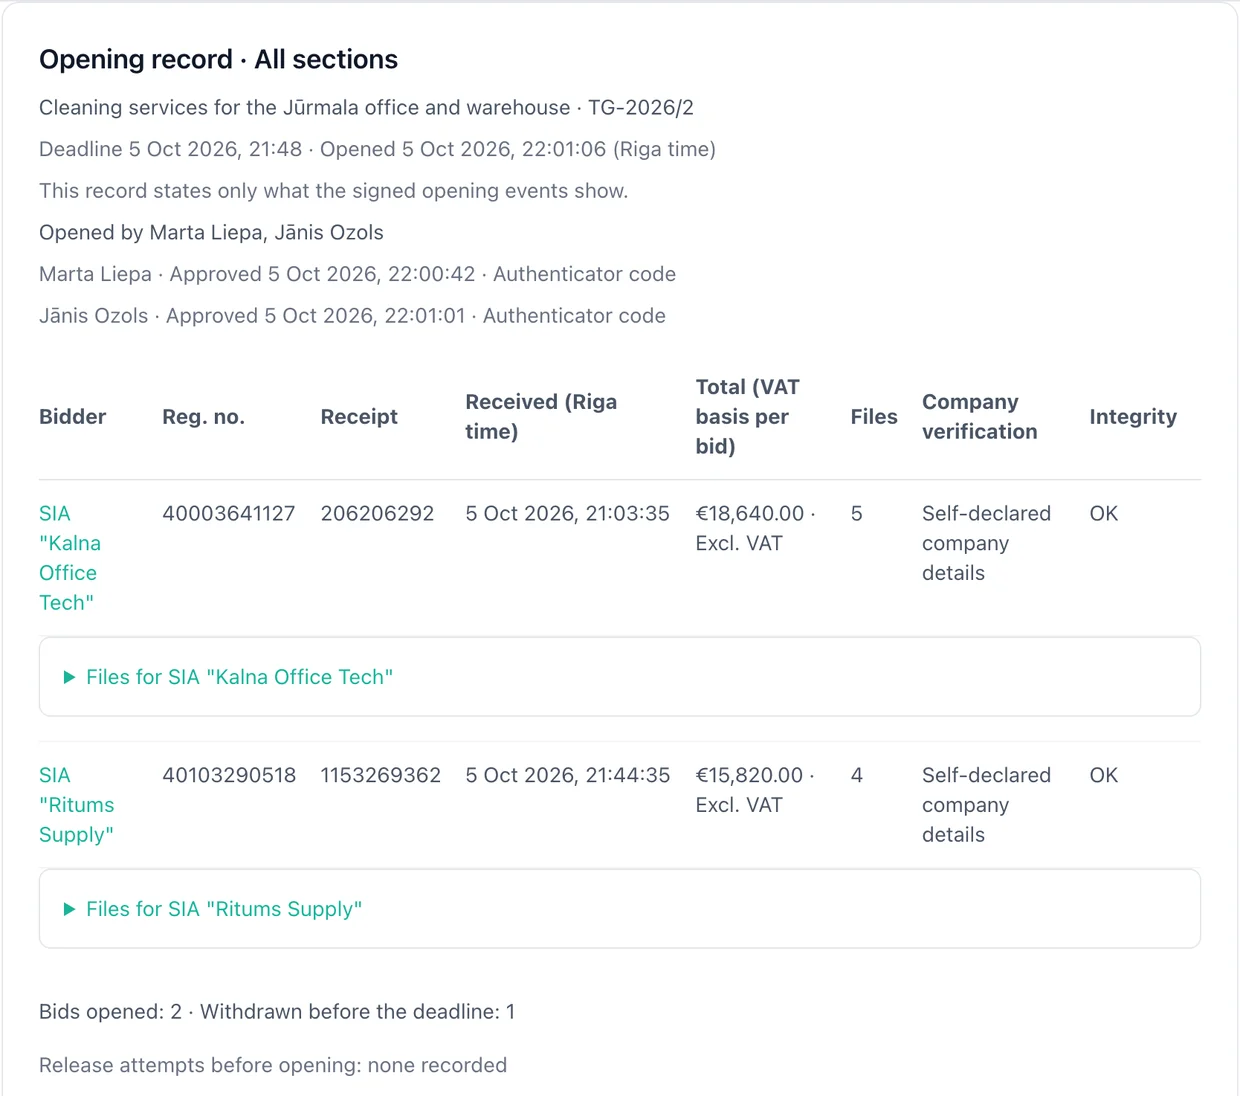This screenshot has height=1096, width=1240.
Task: Click total €18,640.00 · Excl. VAT
Action: click(755, 529)
